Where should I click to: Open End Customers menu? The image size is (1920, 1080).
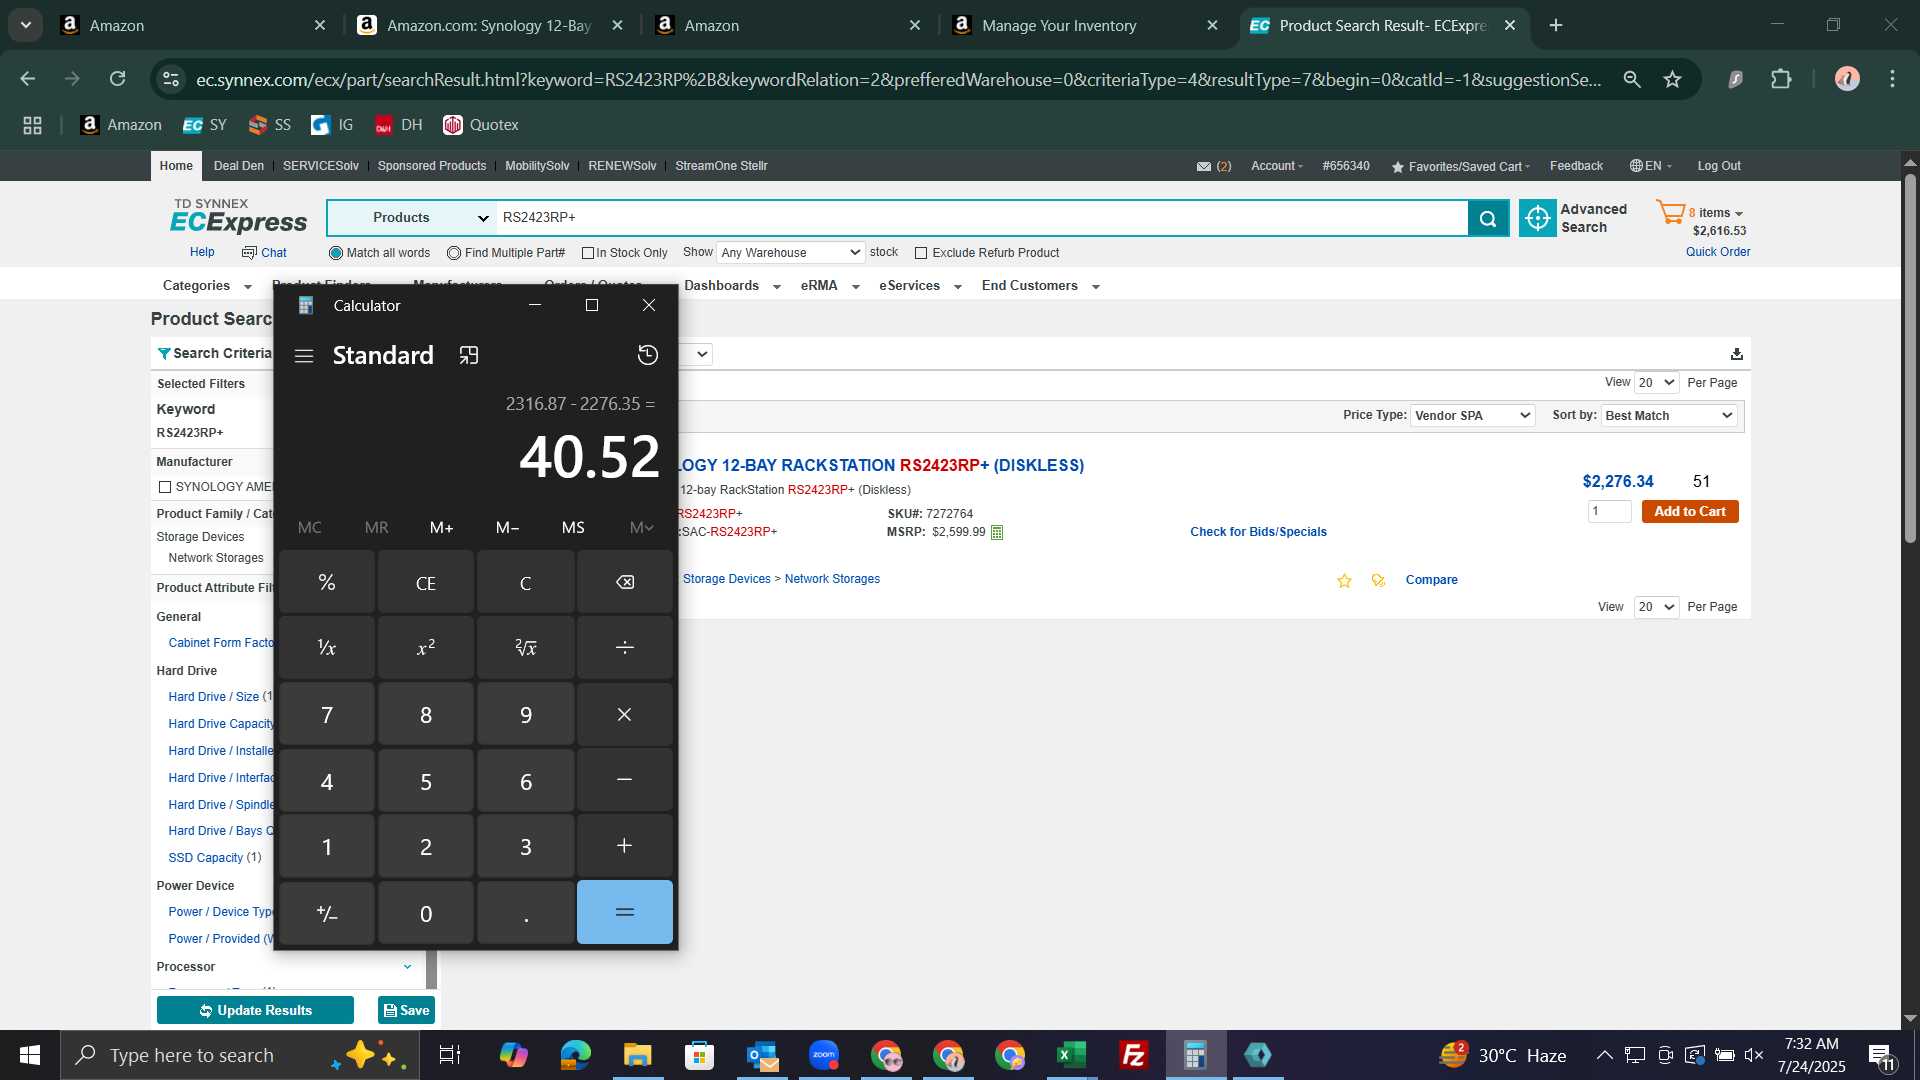pyautogui.click(x=1040, y=286)
